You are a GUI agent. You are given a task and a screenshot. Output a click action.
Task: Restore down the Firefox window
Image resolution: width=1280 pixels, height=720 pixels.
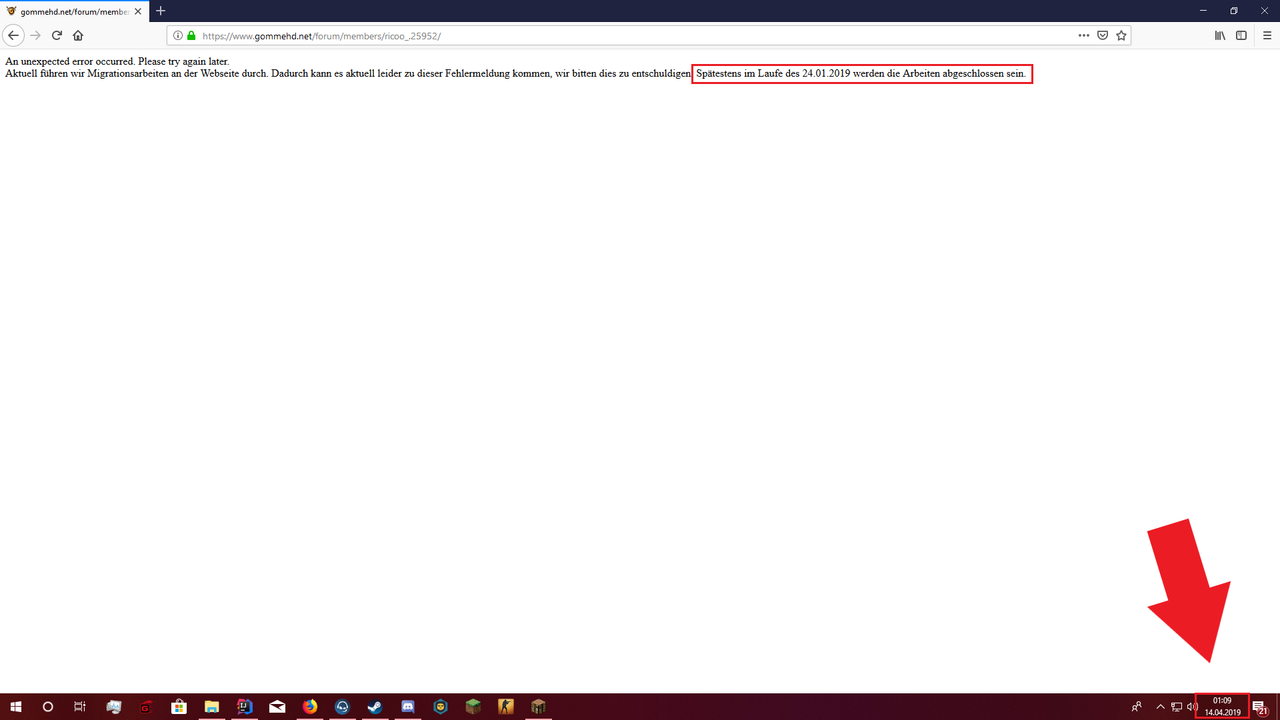point(1234,10)
